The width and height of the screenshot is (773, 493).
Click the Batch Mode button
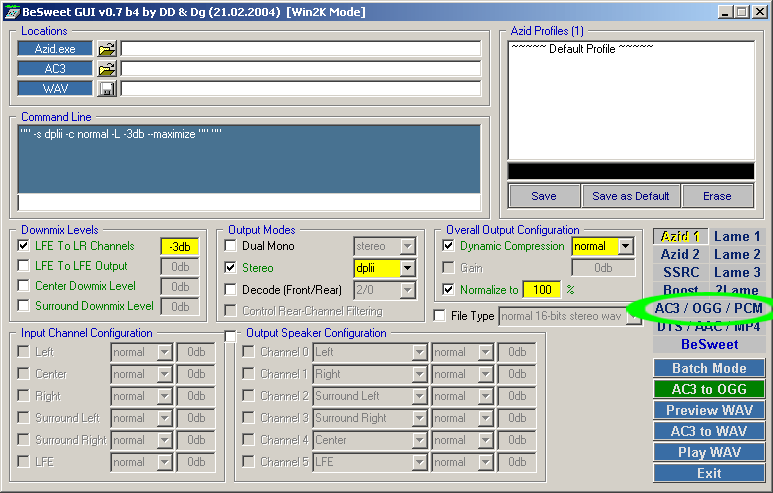[709, 368]
